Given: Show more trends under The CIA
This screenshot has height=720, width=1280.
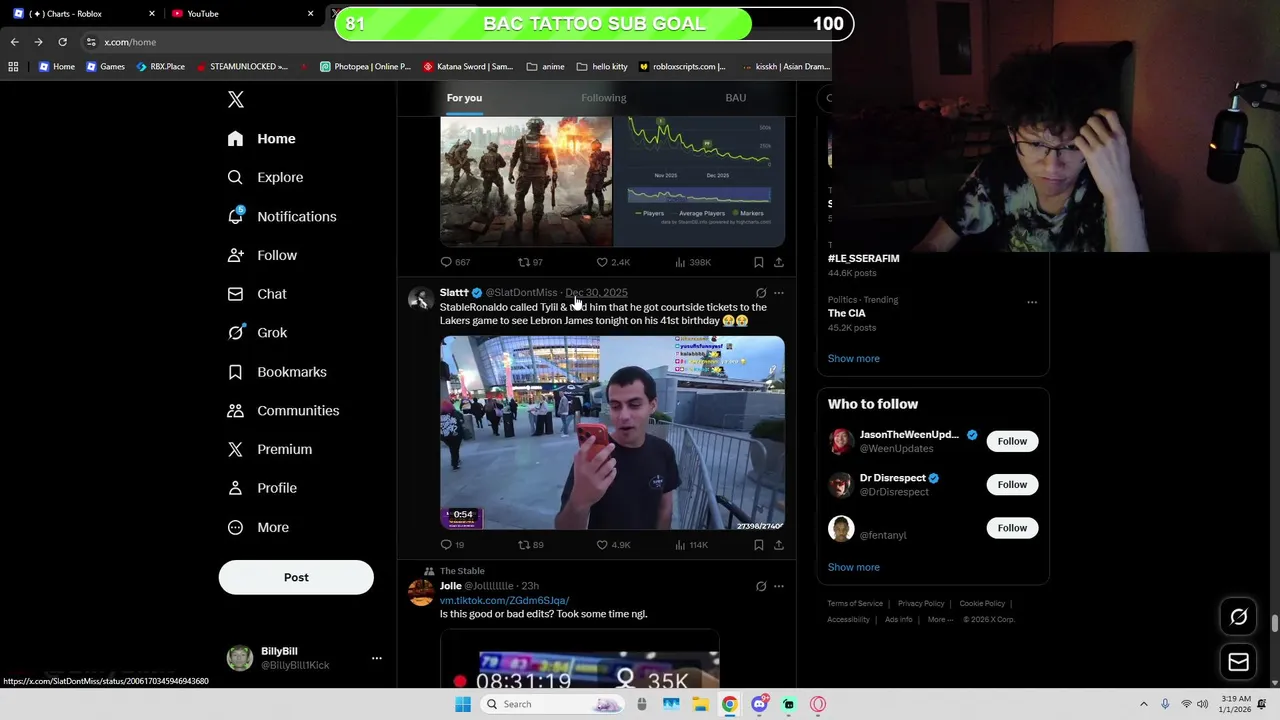Looking at the screenshot, I should point(853,358).
